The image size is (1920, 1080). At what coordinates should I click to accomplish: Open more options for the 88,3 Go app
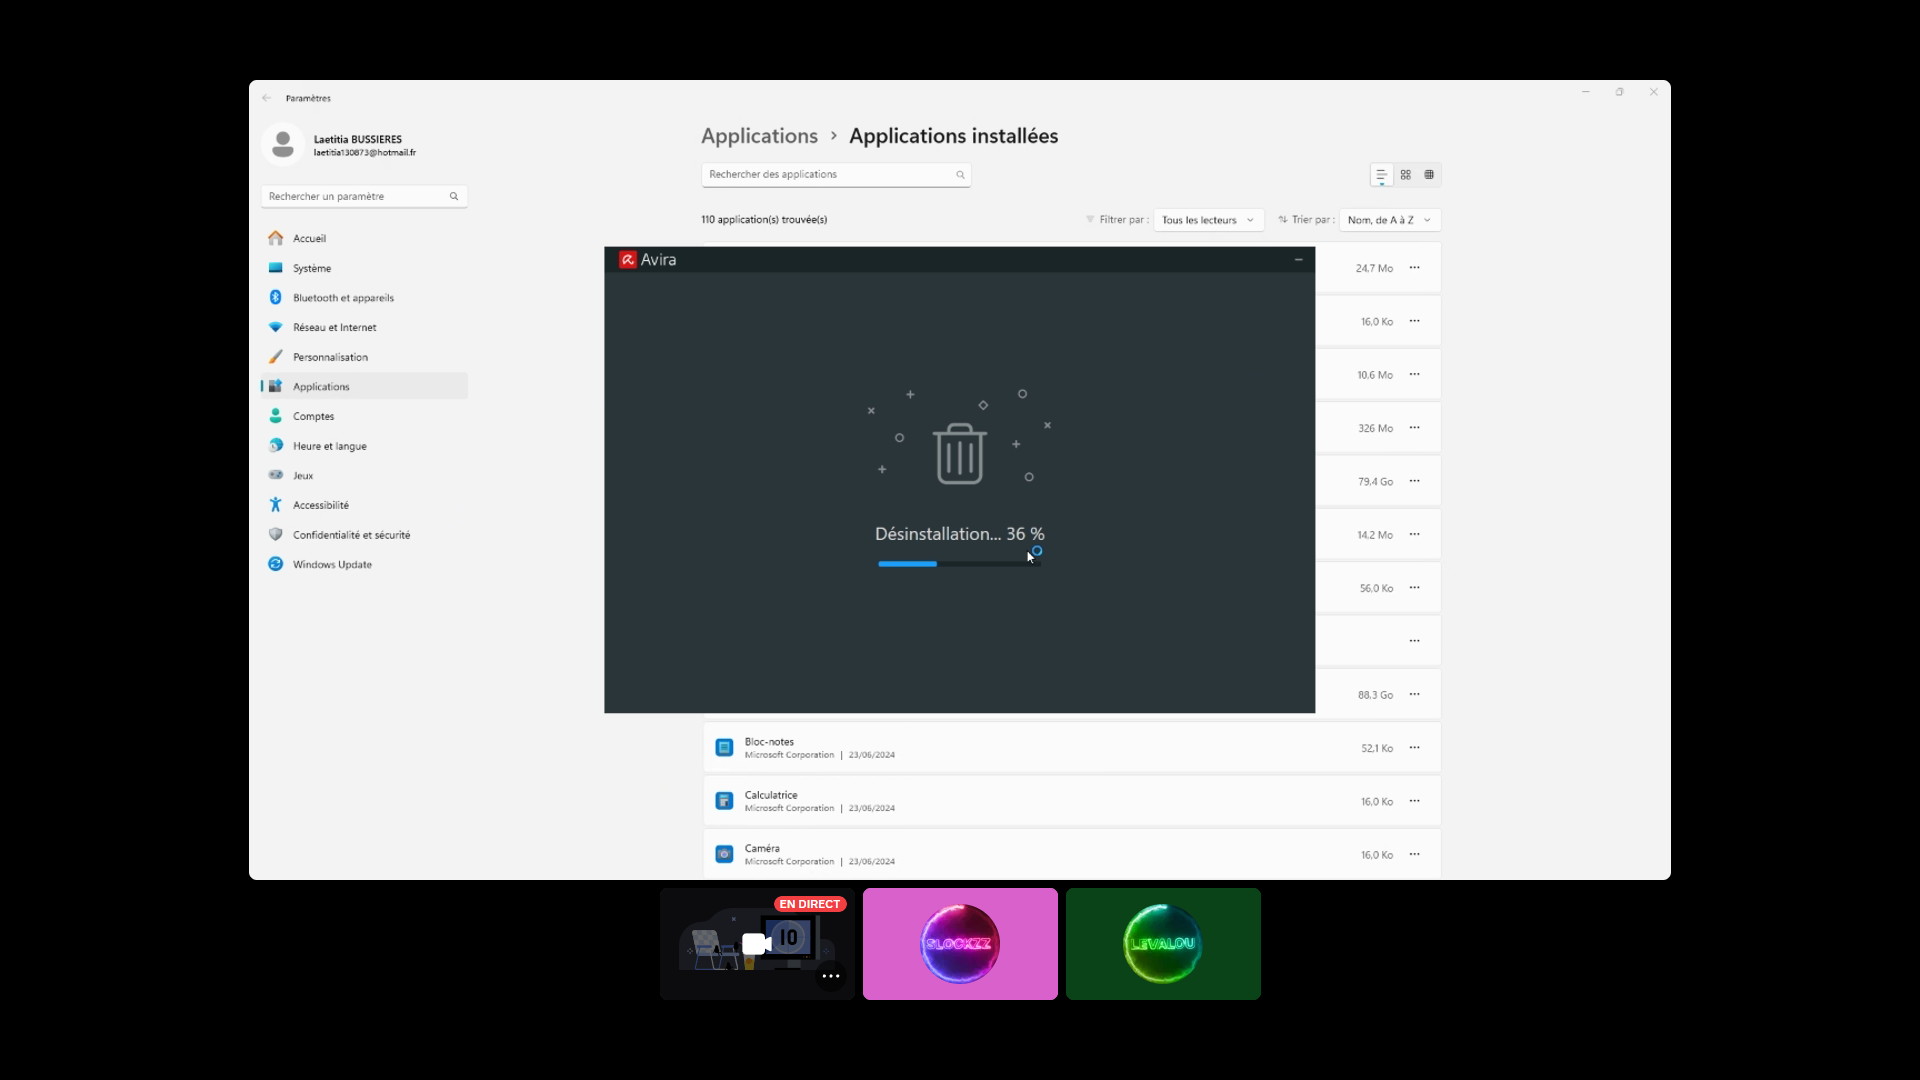pos(1415,695)
